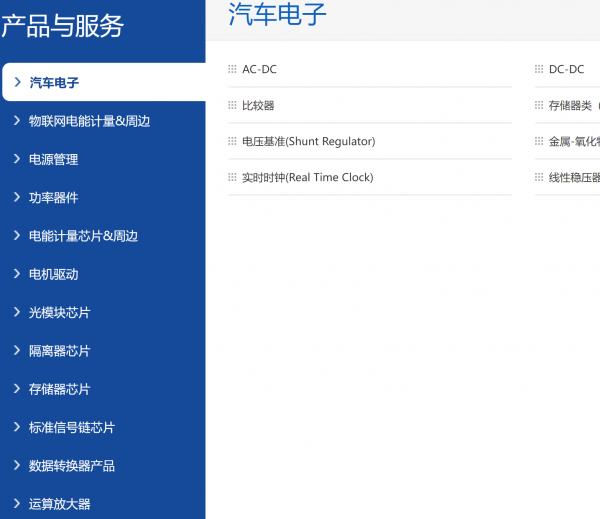Viewport: 600px width, 519px height.
Task: Click the grid icon beside 电压基准(Shunt Regulator)
Action: click(x=232, y=142)
